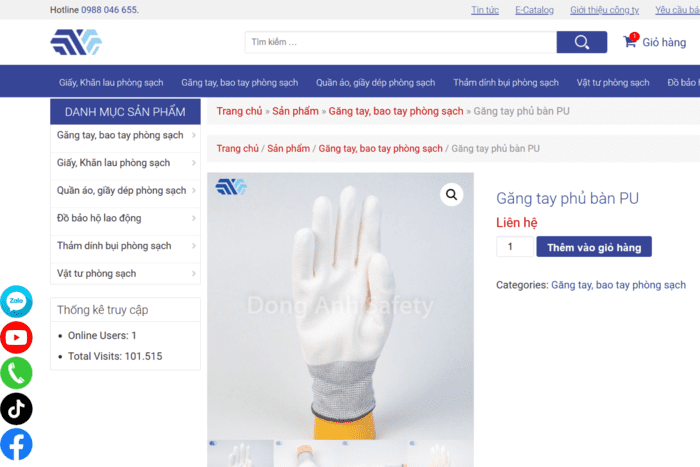Screen dimensions: 700x467
Task: Click Thêm vào giỏ hàng button
Action: click(x=594, y=247)
